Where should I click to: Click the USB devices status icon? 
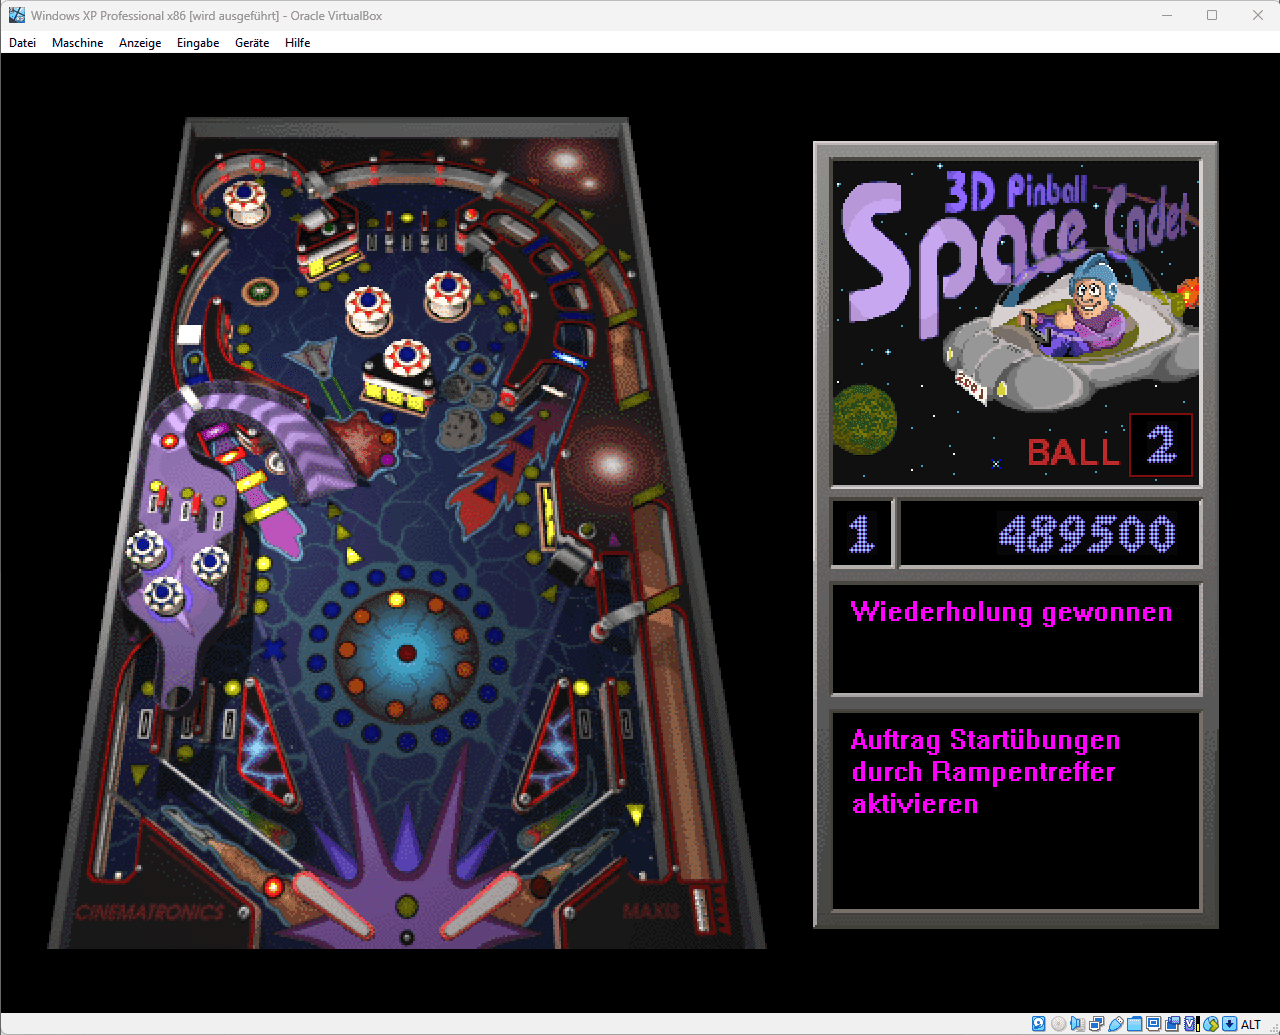coord(1115,1024)
